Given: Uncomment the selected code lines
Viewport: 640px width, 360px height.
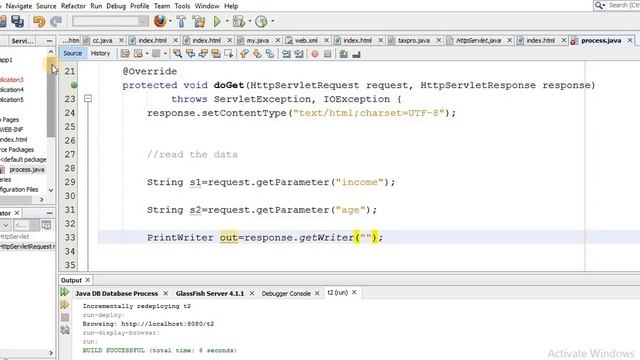Looking at the screenshot, I should click(x=356, y=53).
